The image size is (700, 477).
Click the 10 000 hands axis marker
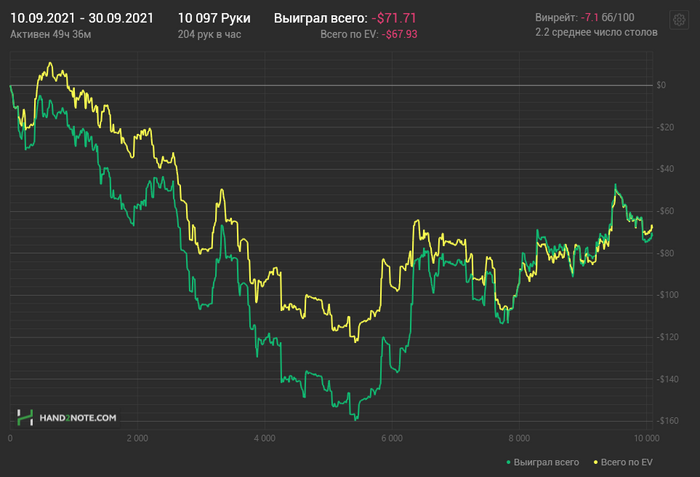[x=646, y=439]
